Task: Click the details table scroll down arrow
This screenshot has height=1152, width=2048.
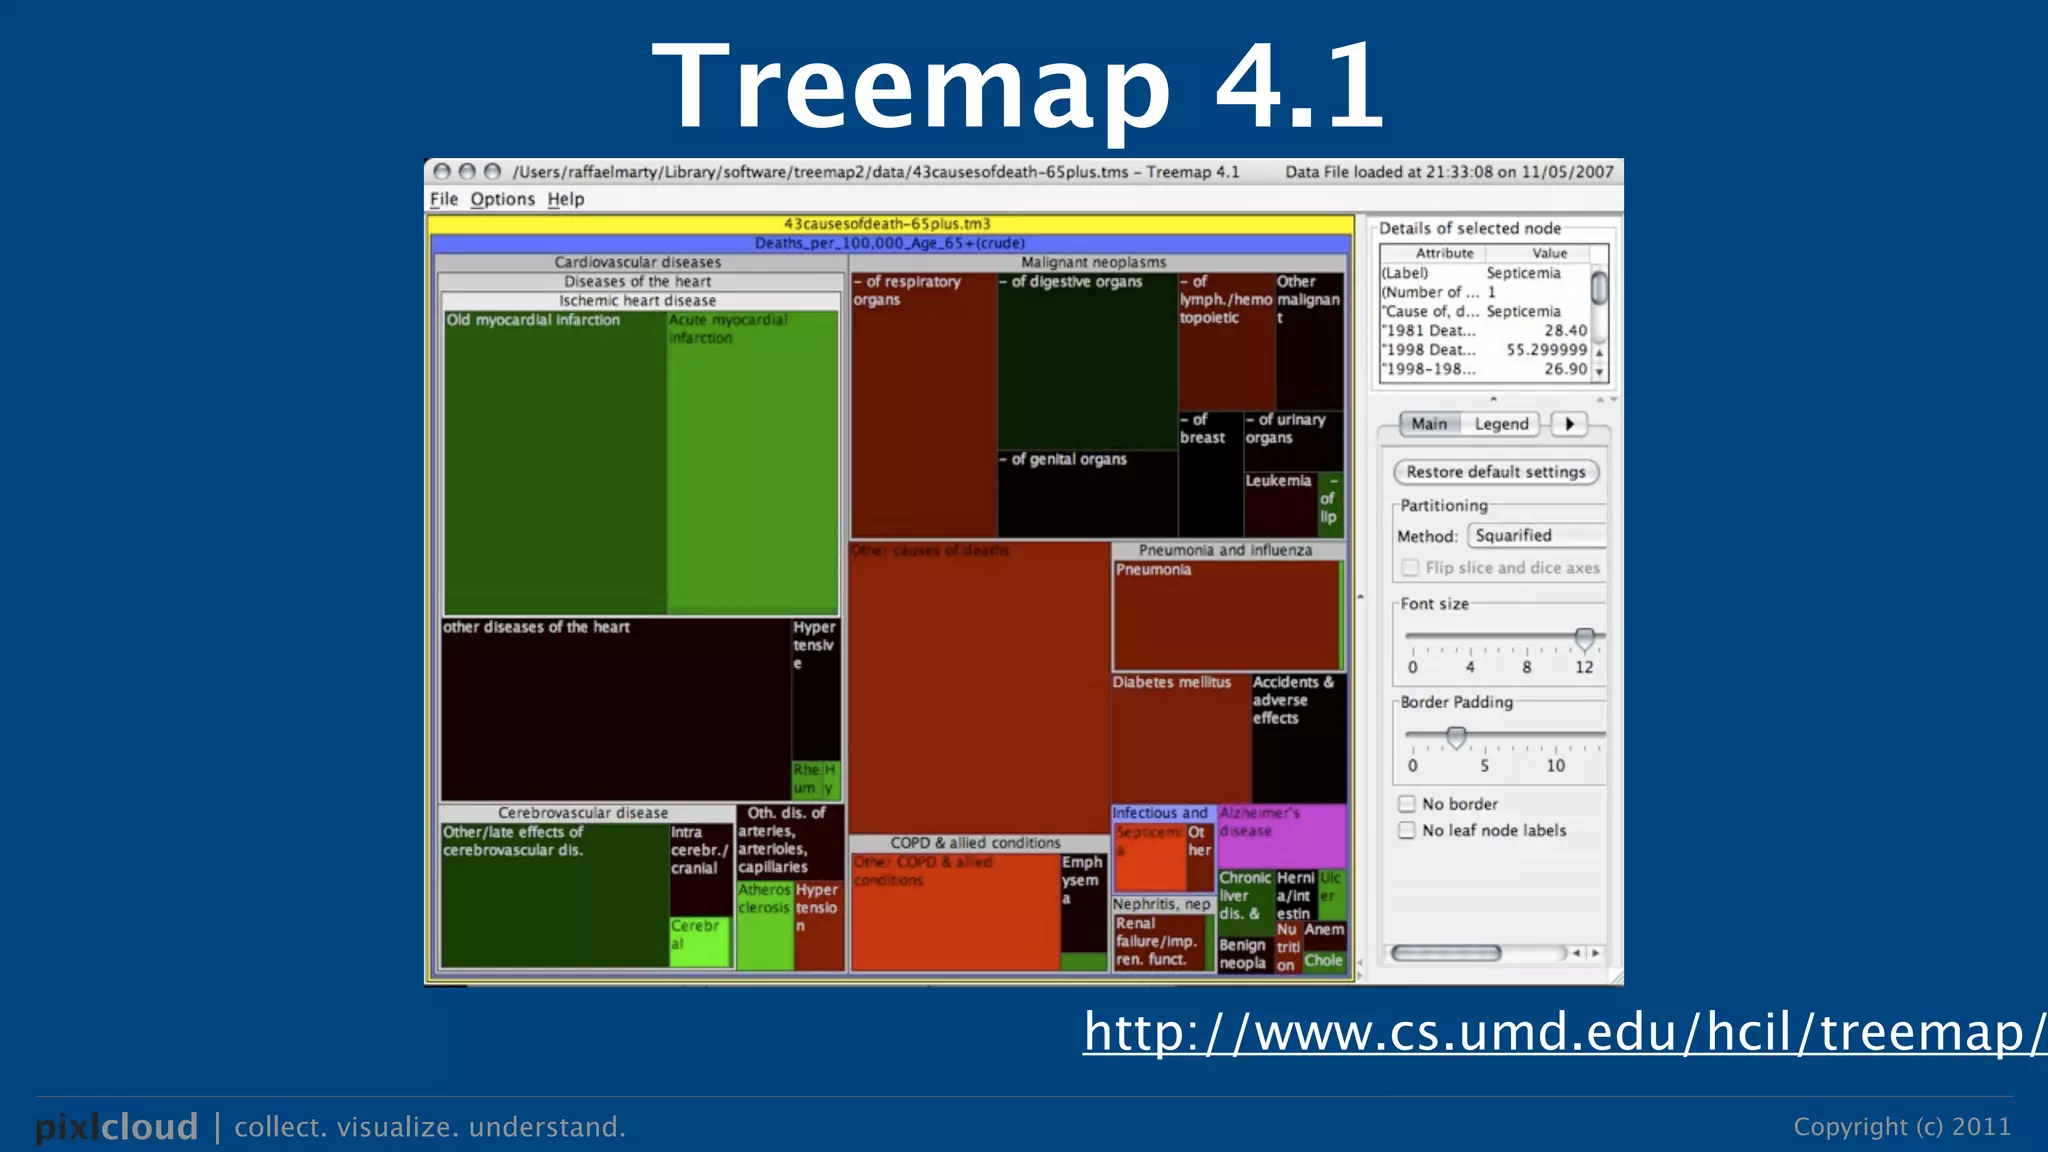Action: (x=1599, y=371)
